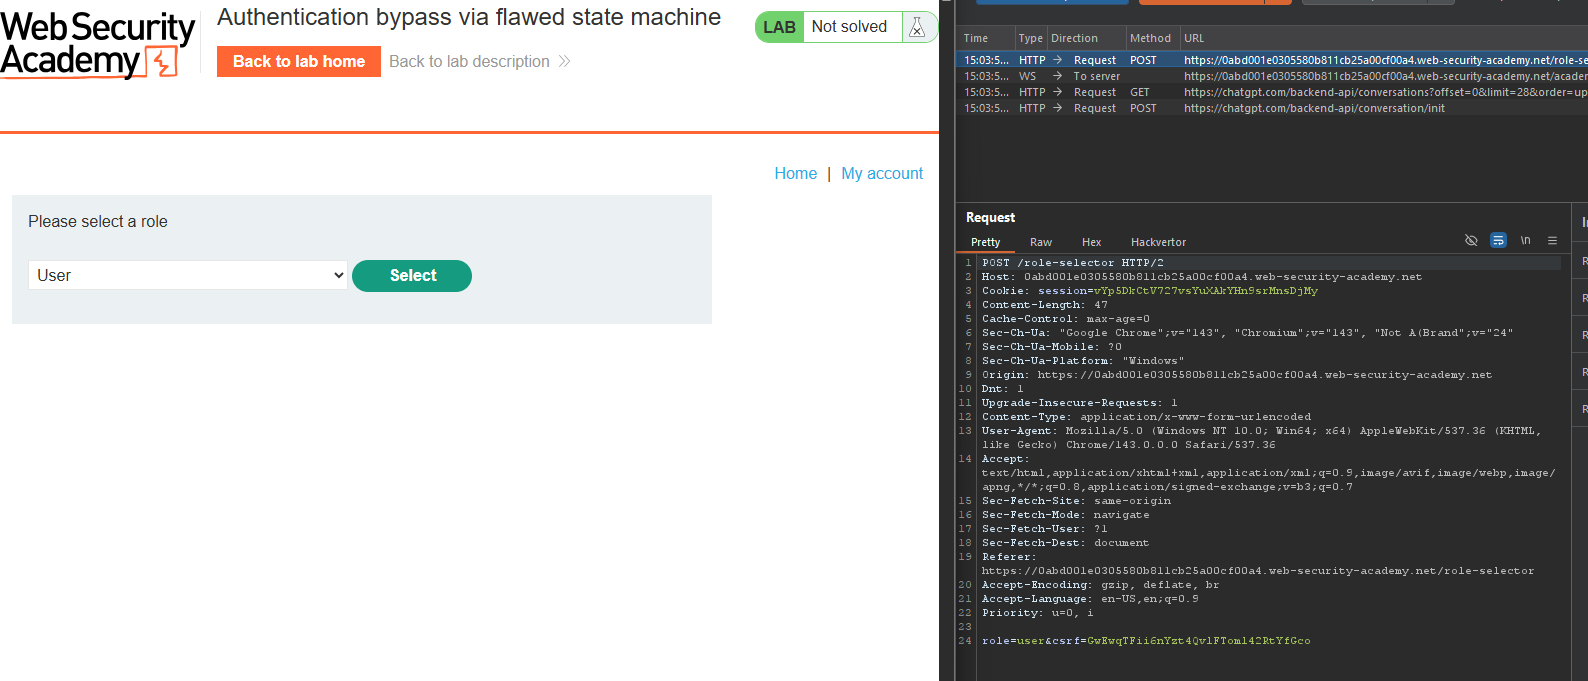
Task: Click the Priority: u=0, i line
Action: (1037, 613)
